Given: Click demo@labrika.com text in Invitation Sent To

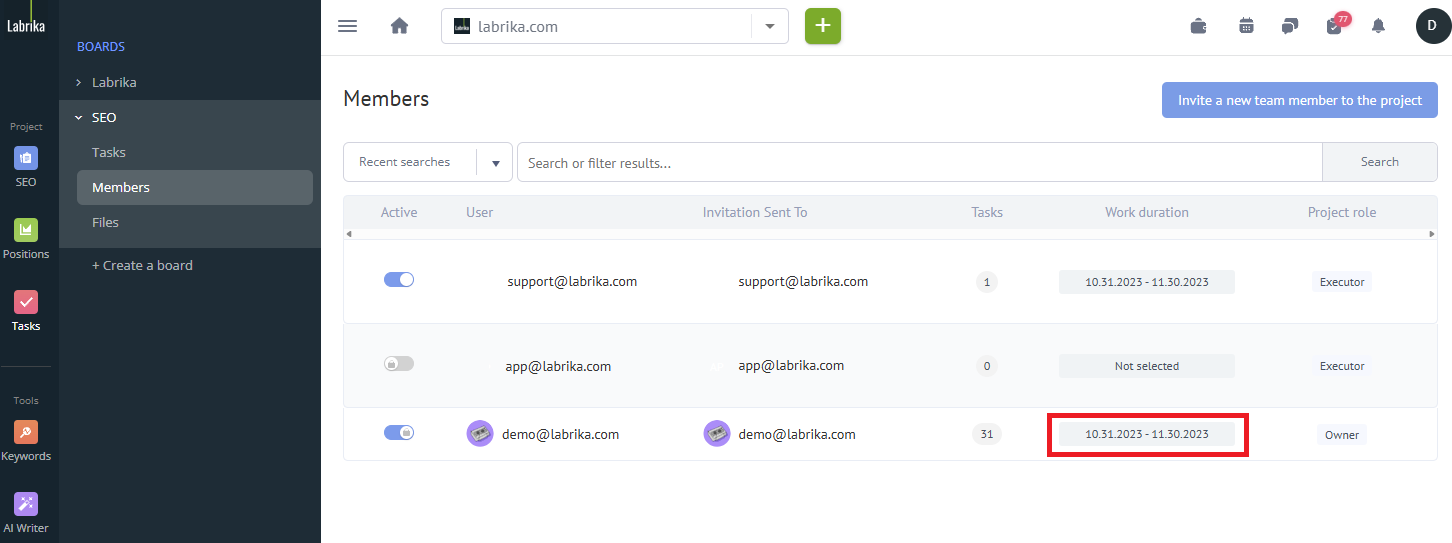Looking at the screenshot, I should [797, 434].
